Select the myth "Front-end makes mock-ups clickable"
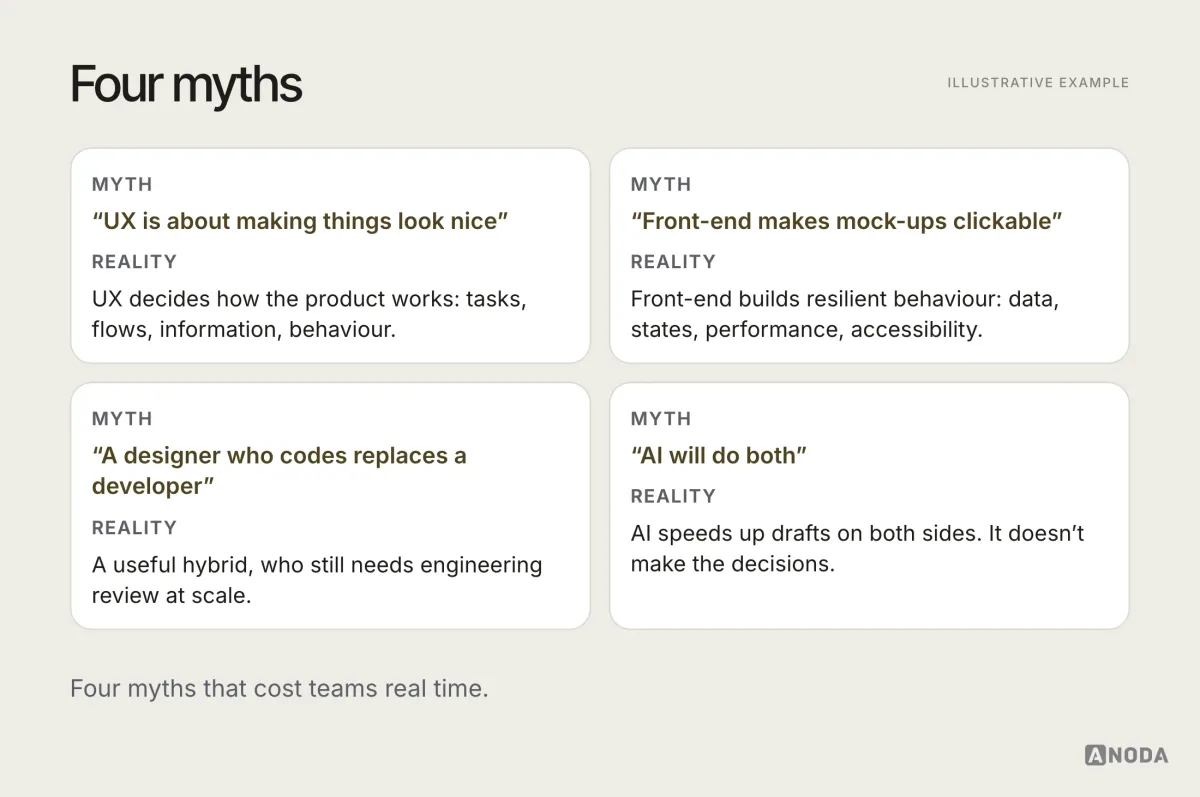 846,221
